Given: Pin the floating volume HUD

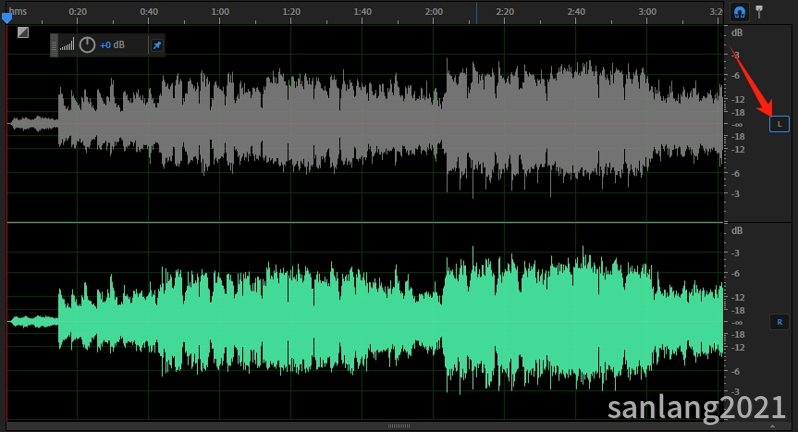Looking at the screenshot, I should coord(157,45).
